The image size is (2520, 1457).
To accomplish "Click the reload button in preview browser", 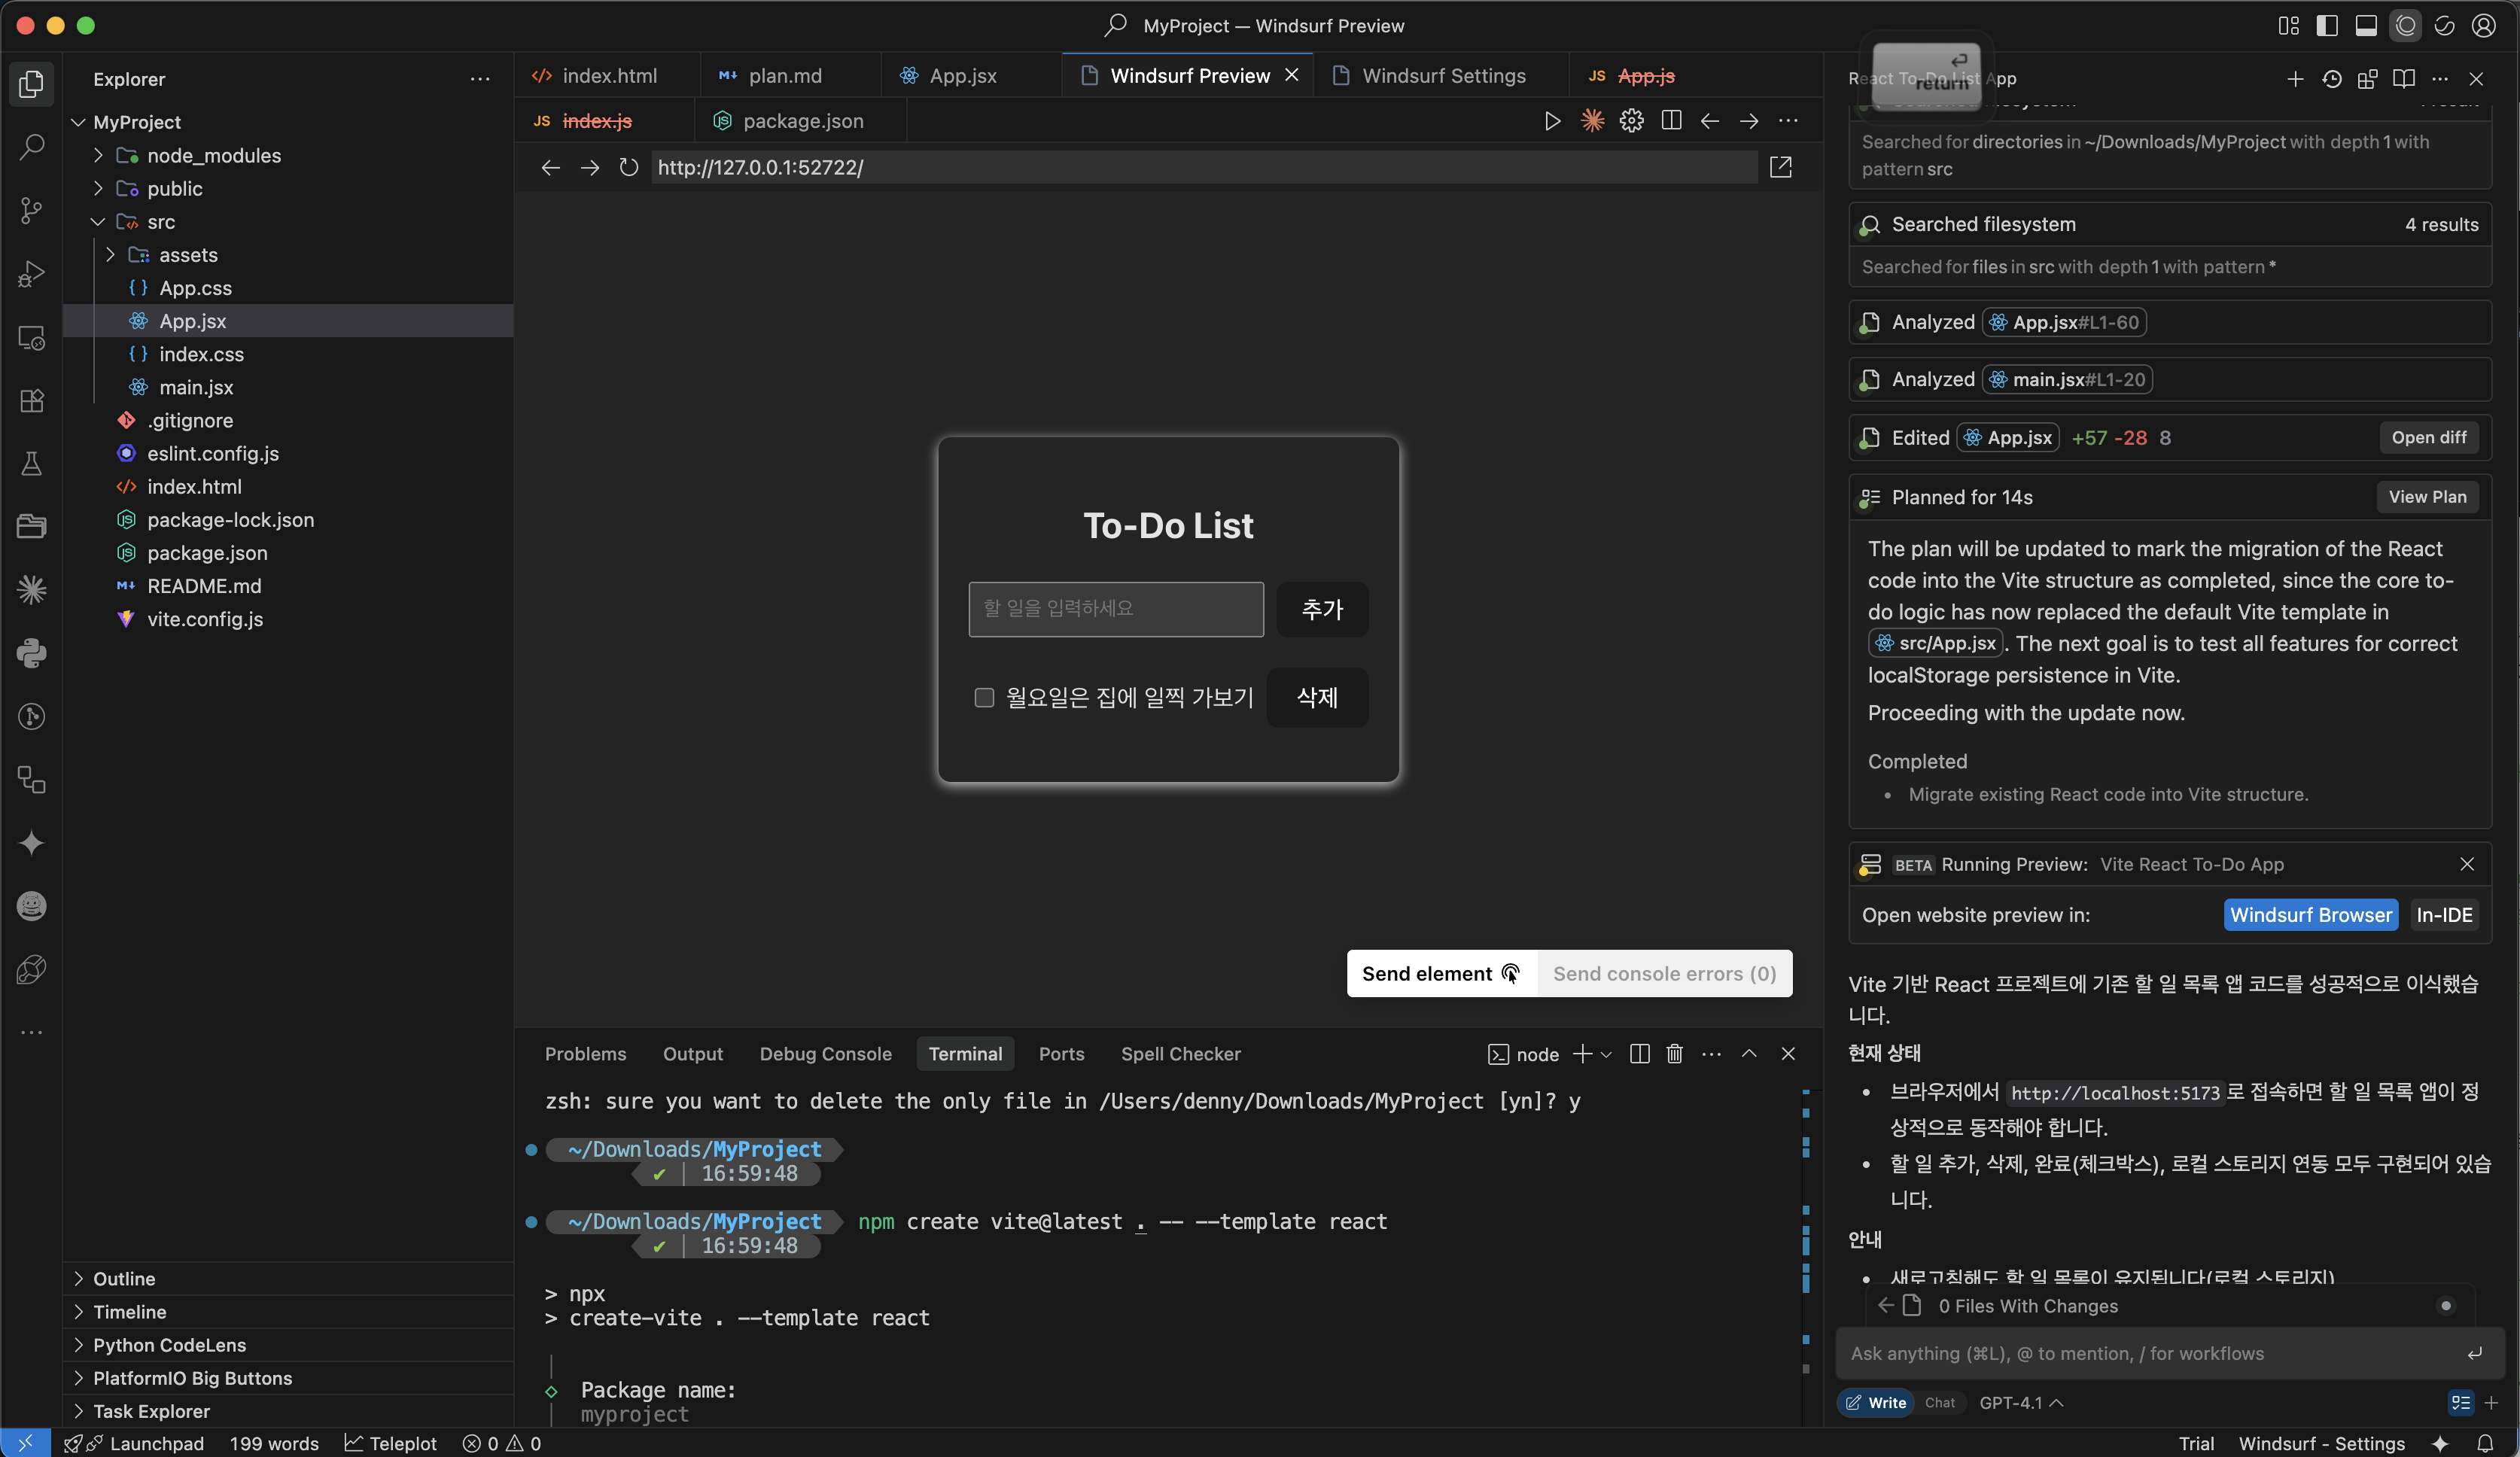I will (628, 167).
